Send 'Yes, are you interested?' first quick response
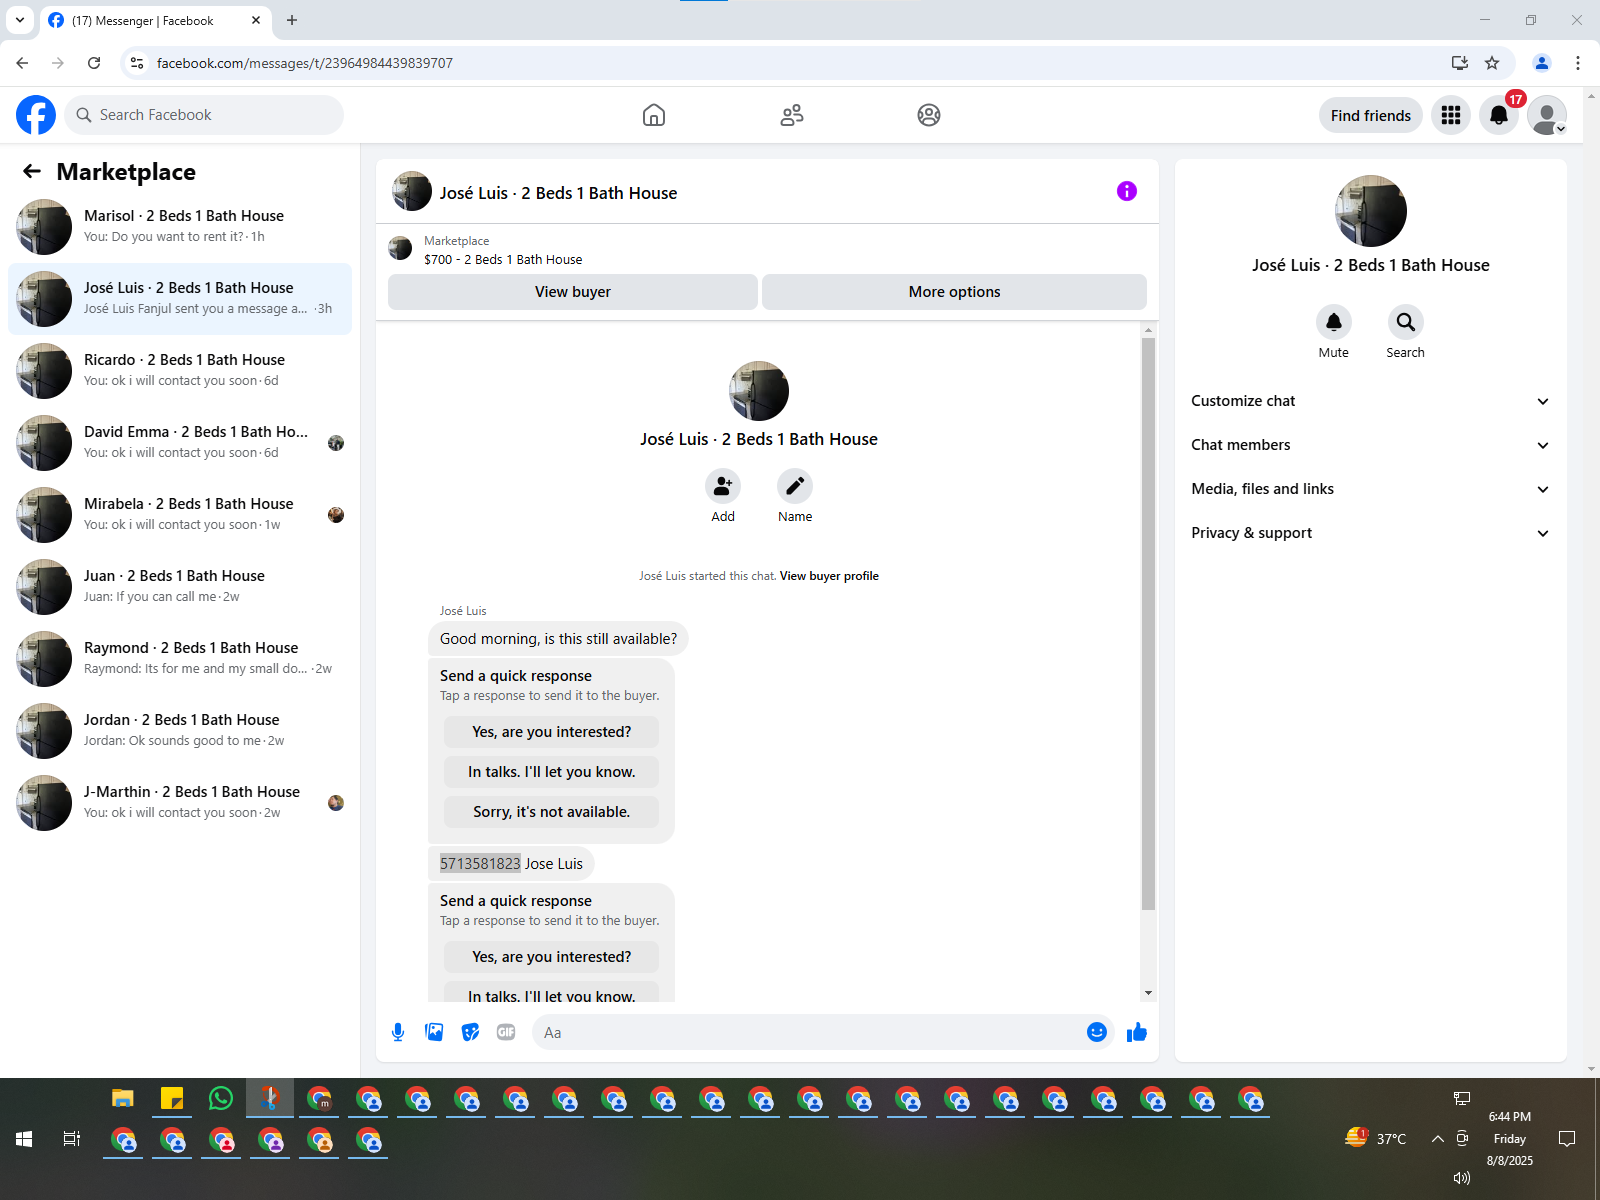 point(552,732)
